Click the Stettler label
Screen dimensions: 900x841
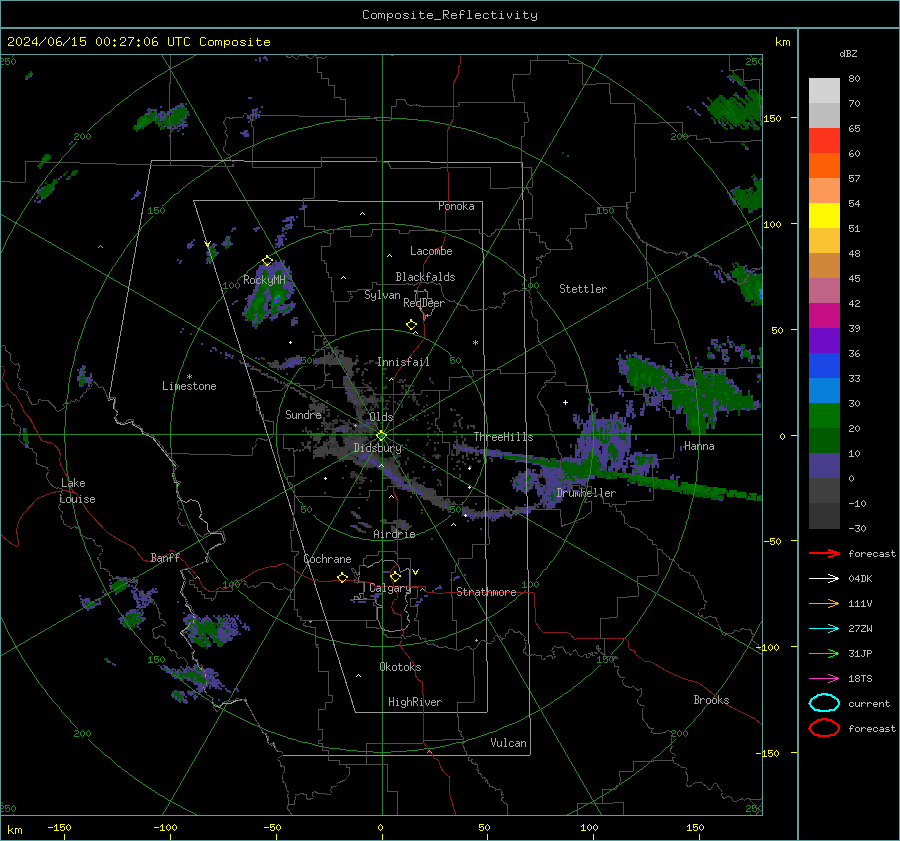[x=583, y=289]
